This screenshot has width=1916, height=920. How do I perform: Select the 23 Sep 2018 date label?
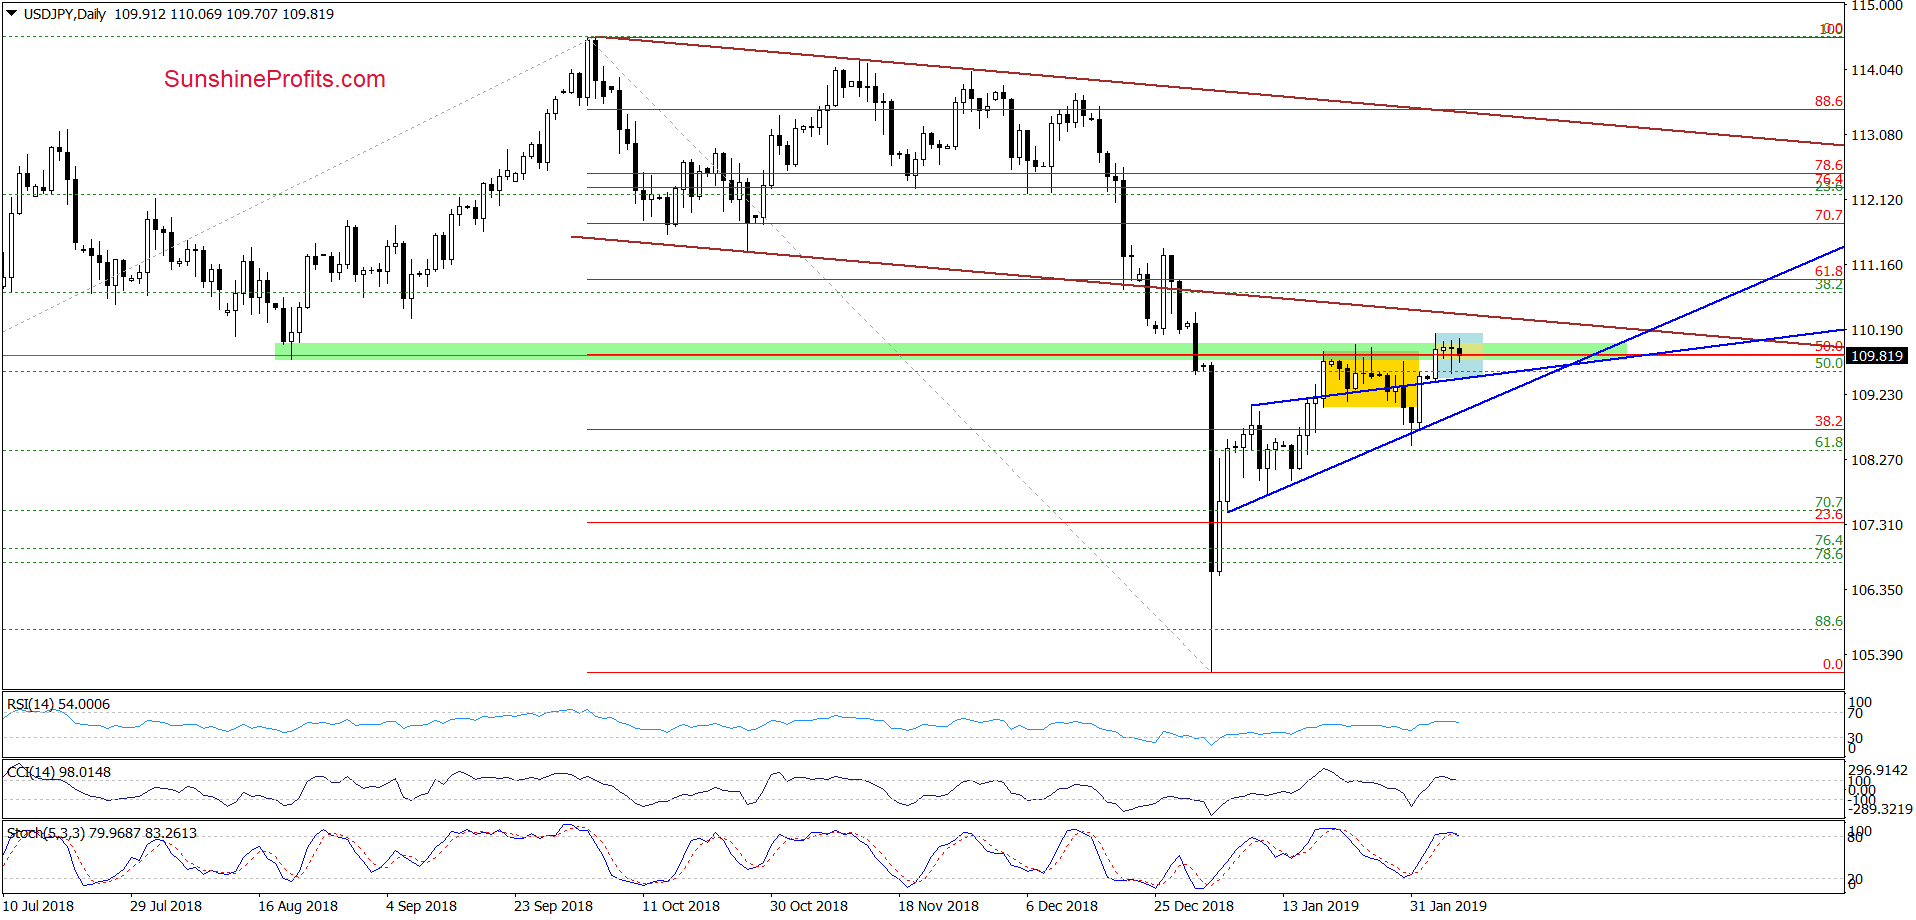tap(553, 906)
